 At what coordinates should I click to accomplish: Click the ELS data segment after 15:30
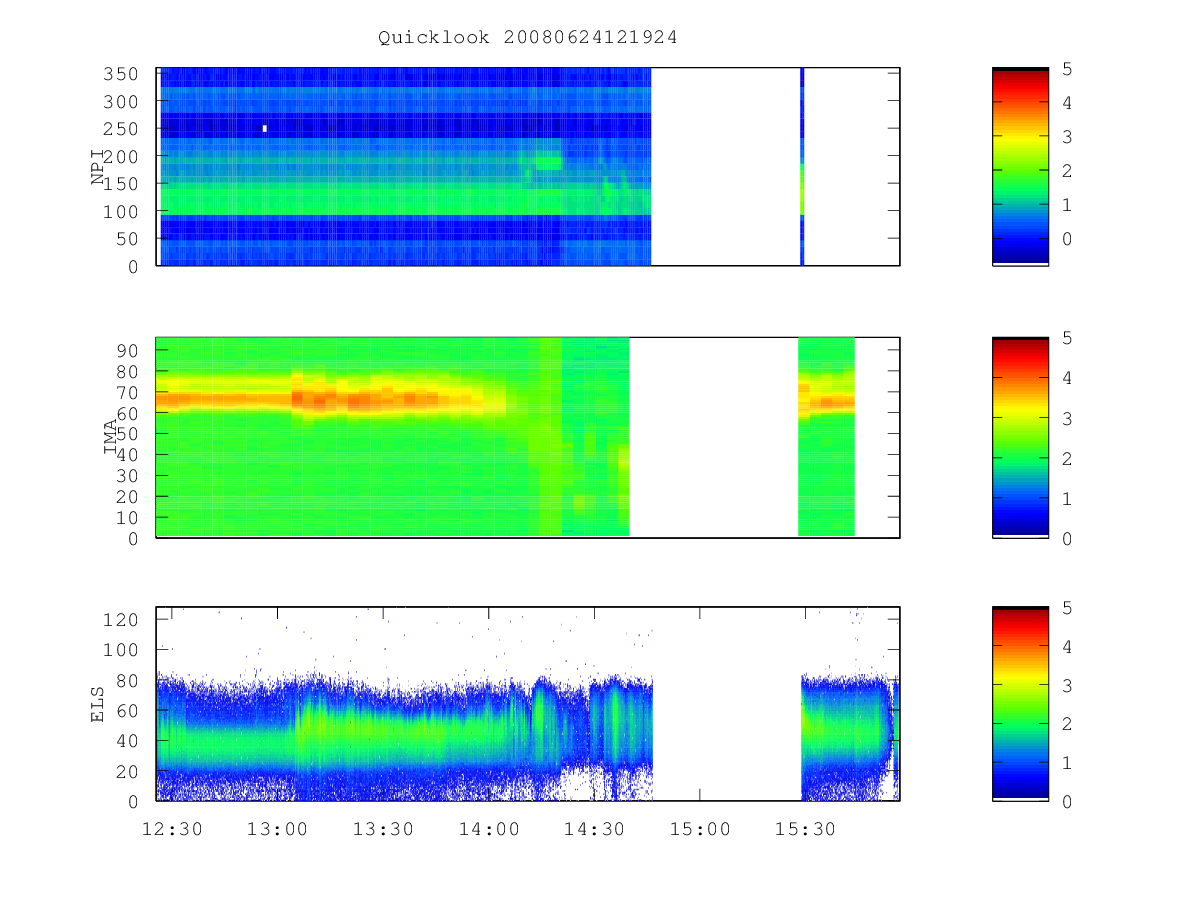[850, 737]
